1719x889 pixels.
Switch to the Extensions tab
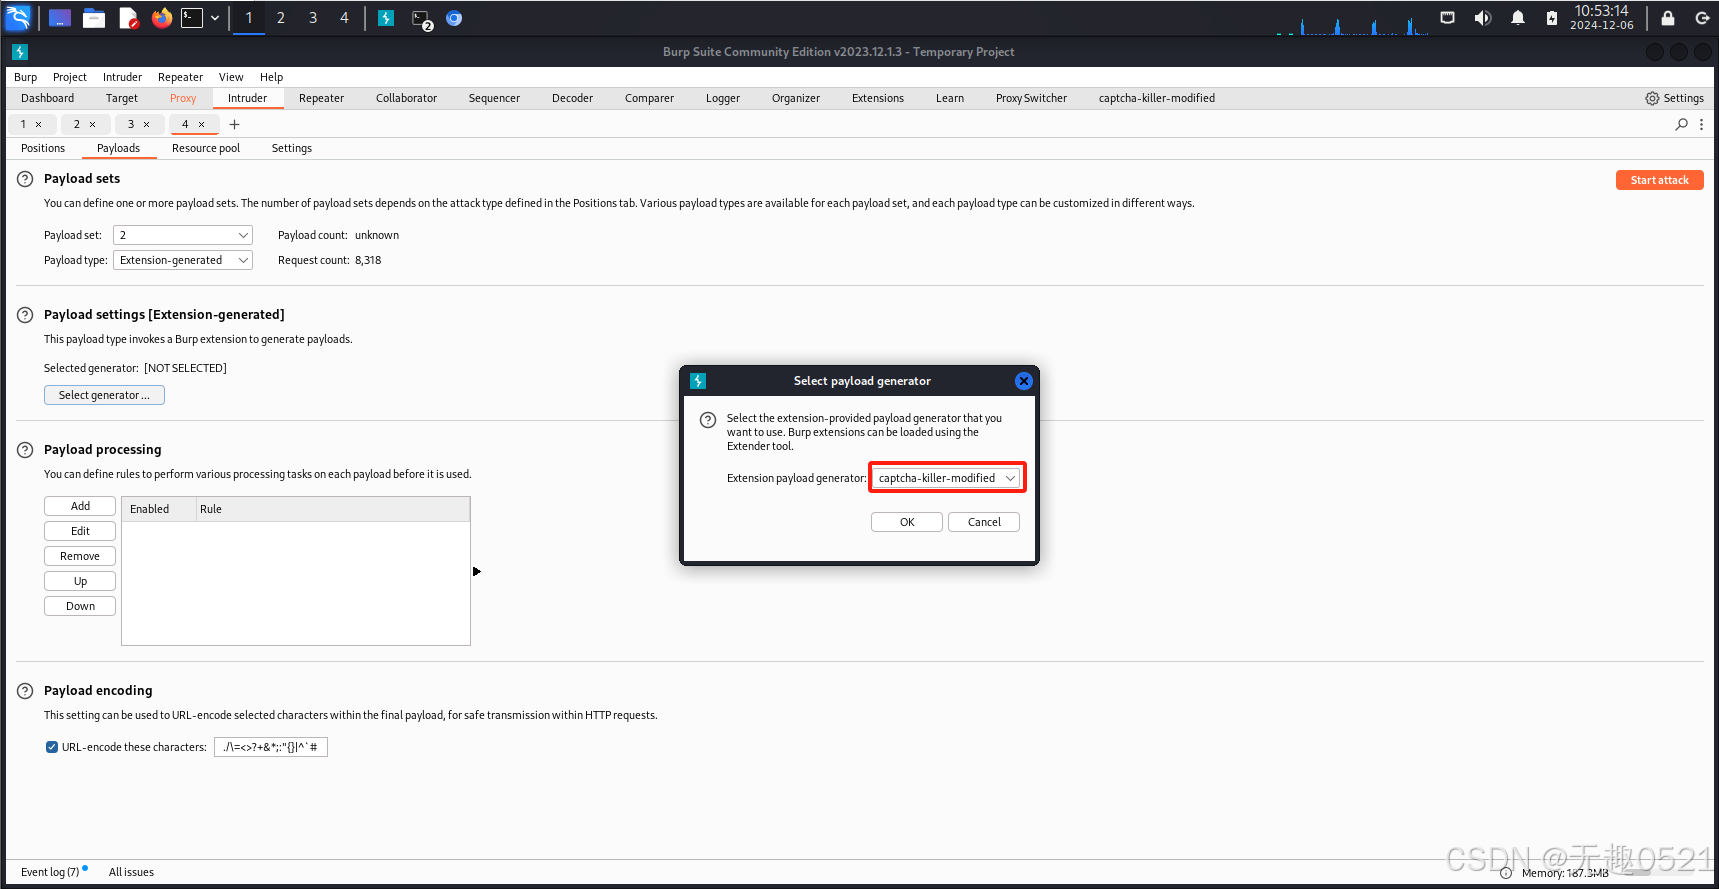(x=878, y=98)
